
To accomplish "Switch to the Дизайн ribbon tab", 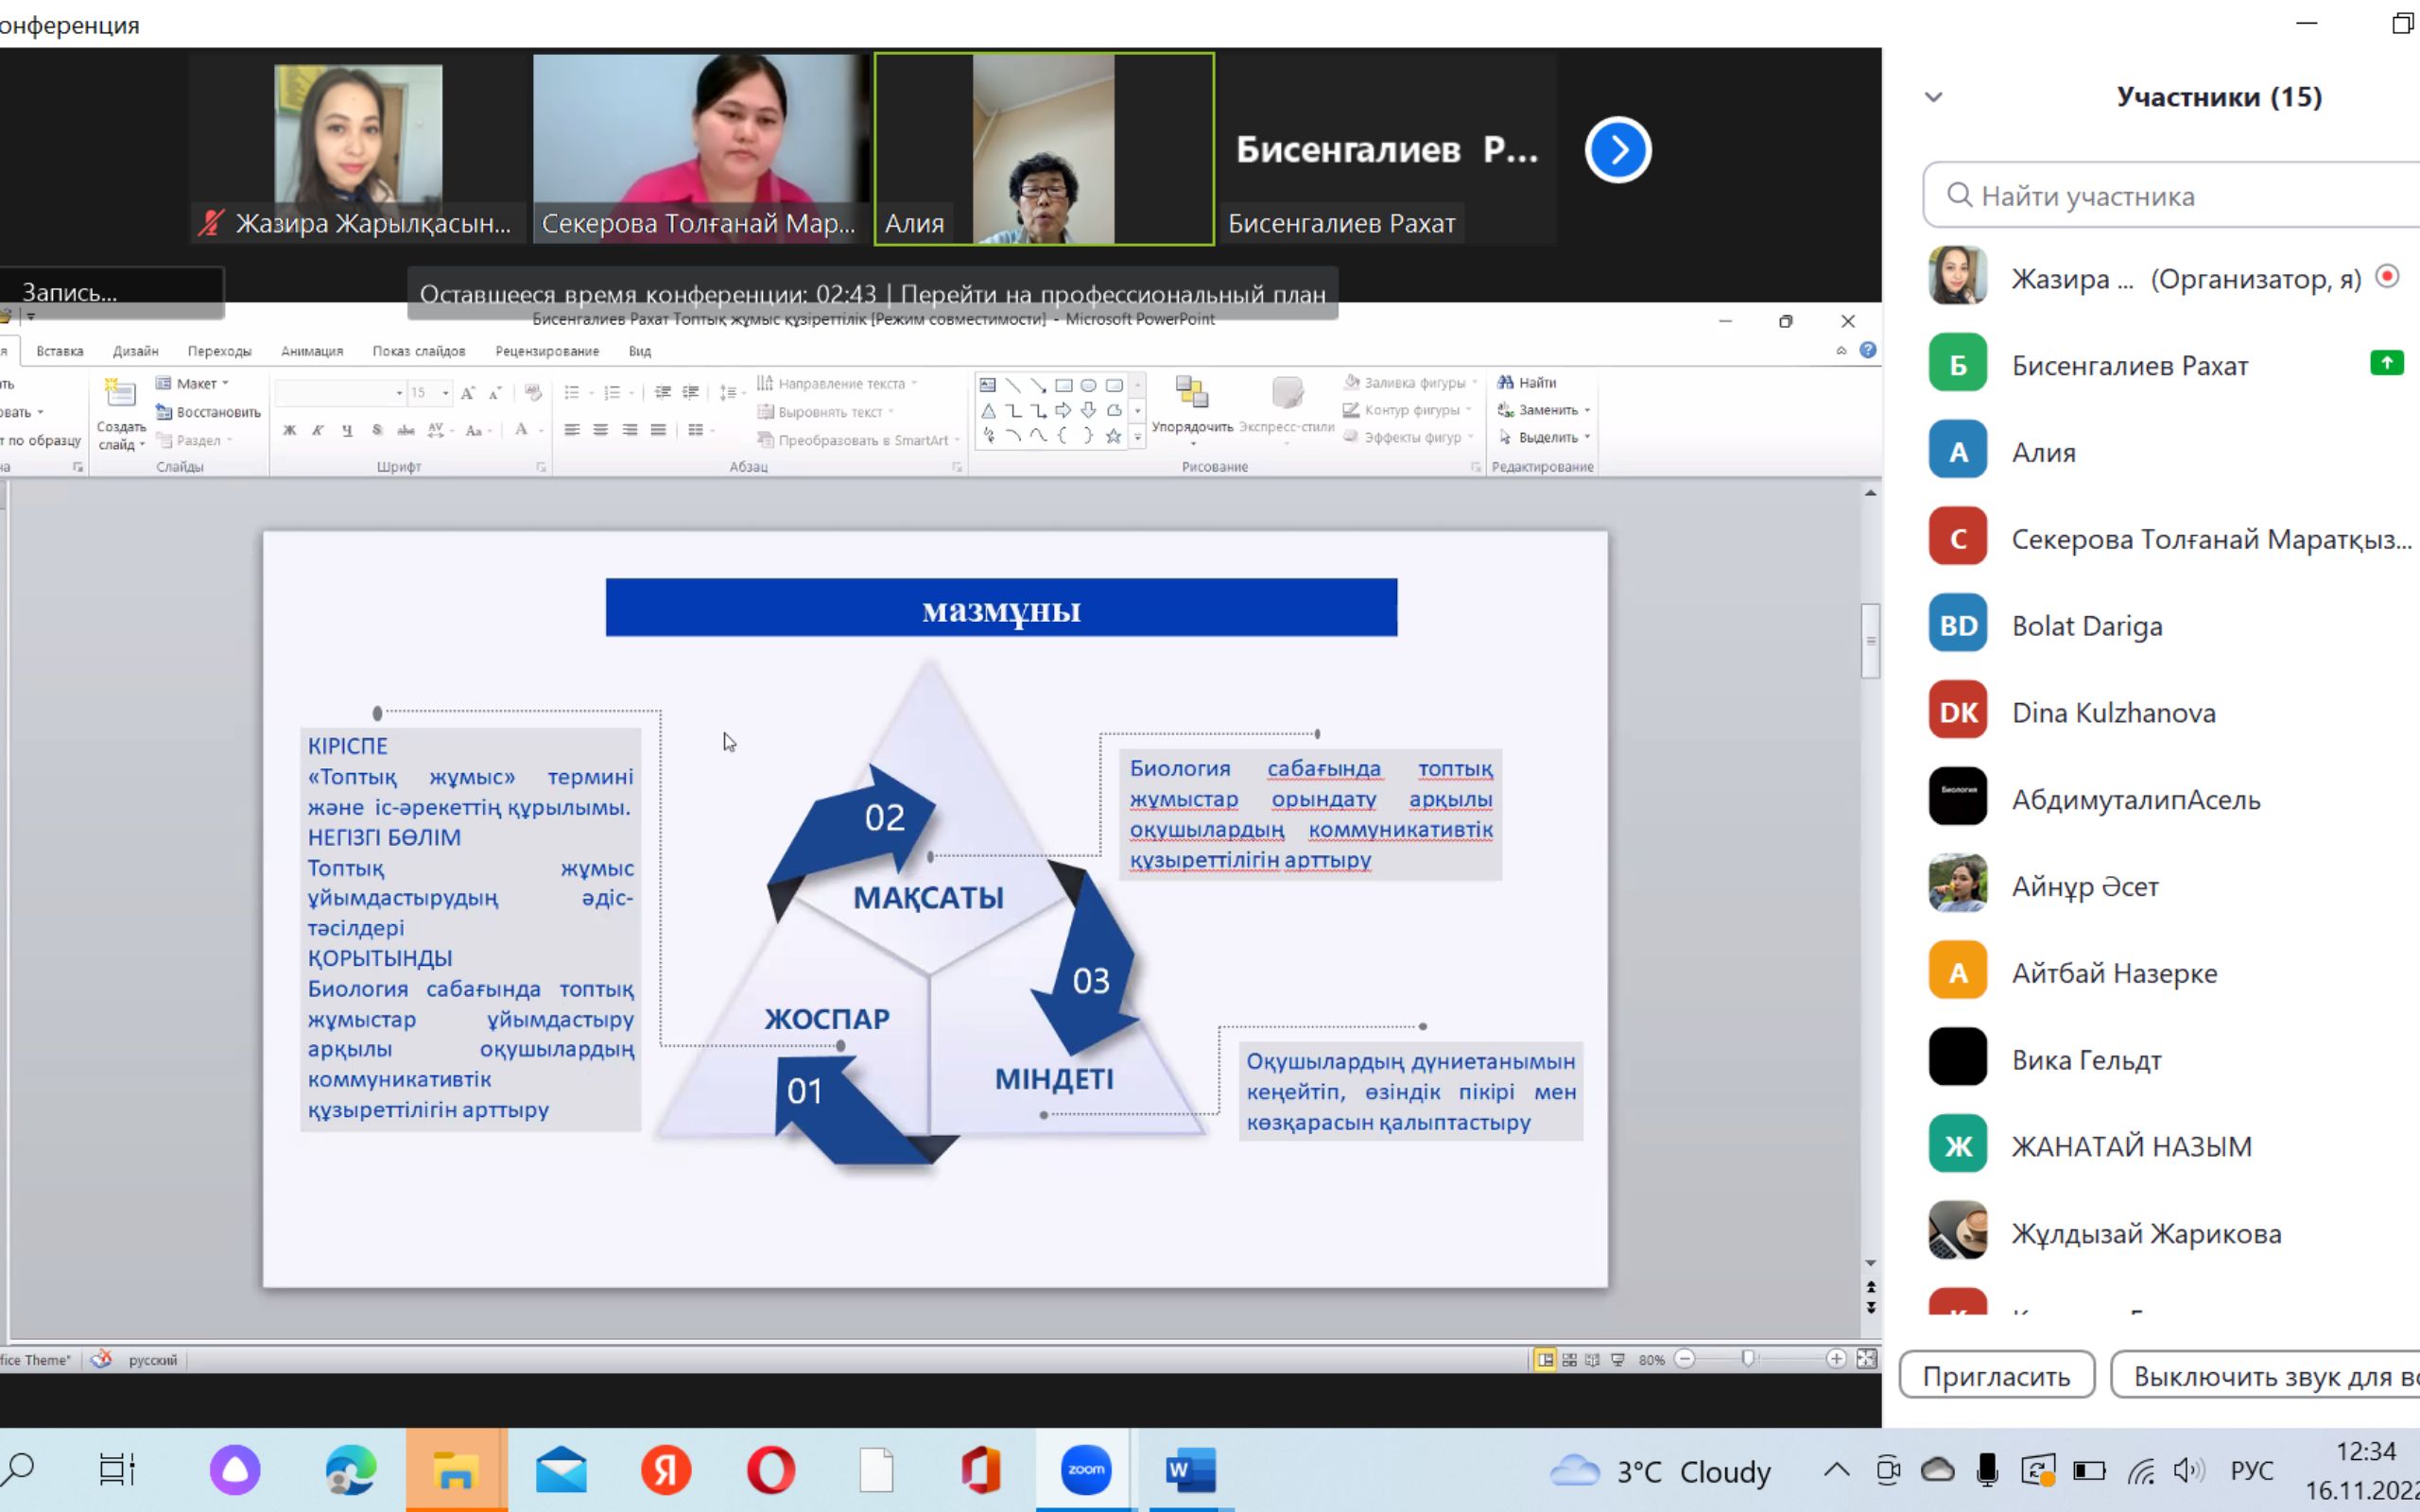I will click(135, 351).
